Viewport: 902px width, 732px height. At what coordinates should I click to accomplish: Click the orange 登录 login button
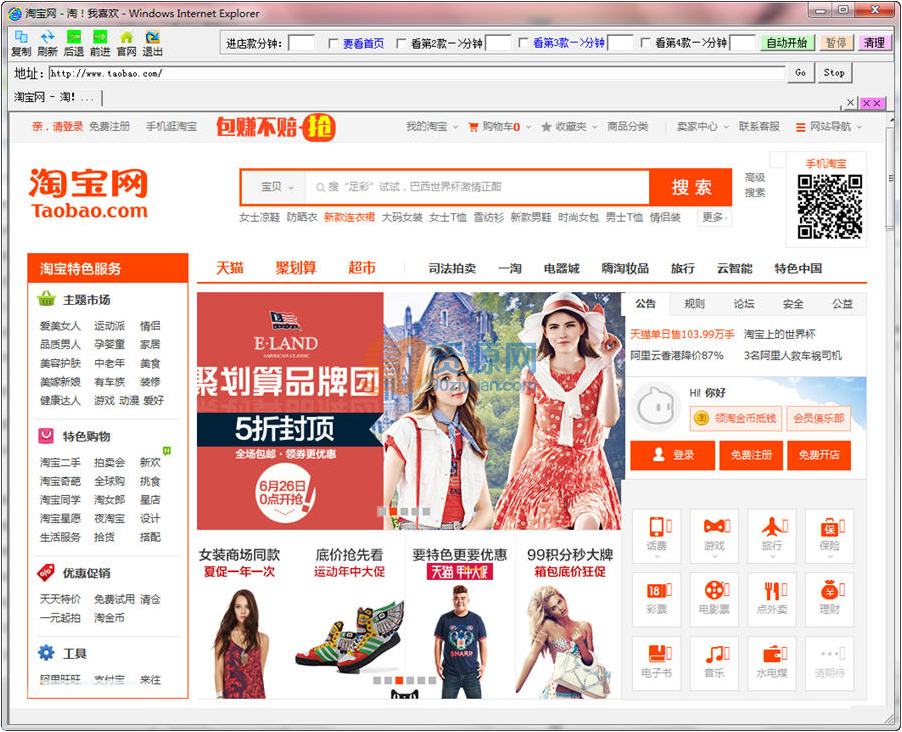click(672, 455)
